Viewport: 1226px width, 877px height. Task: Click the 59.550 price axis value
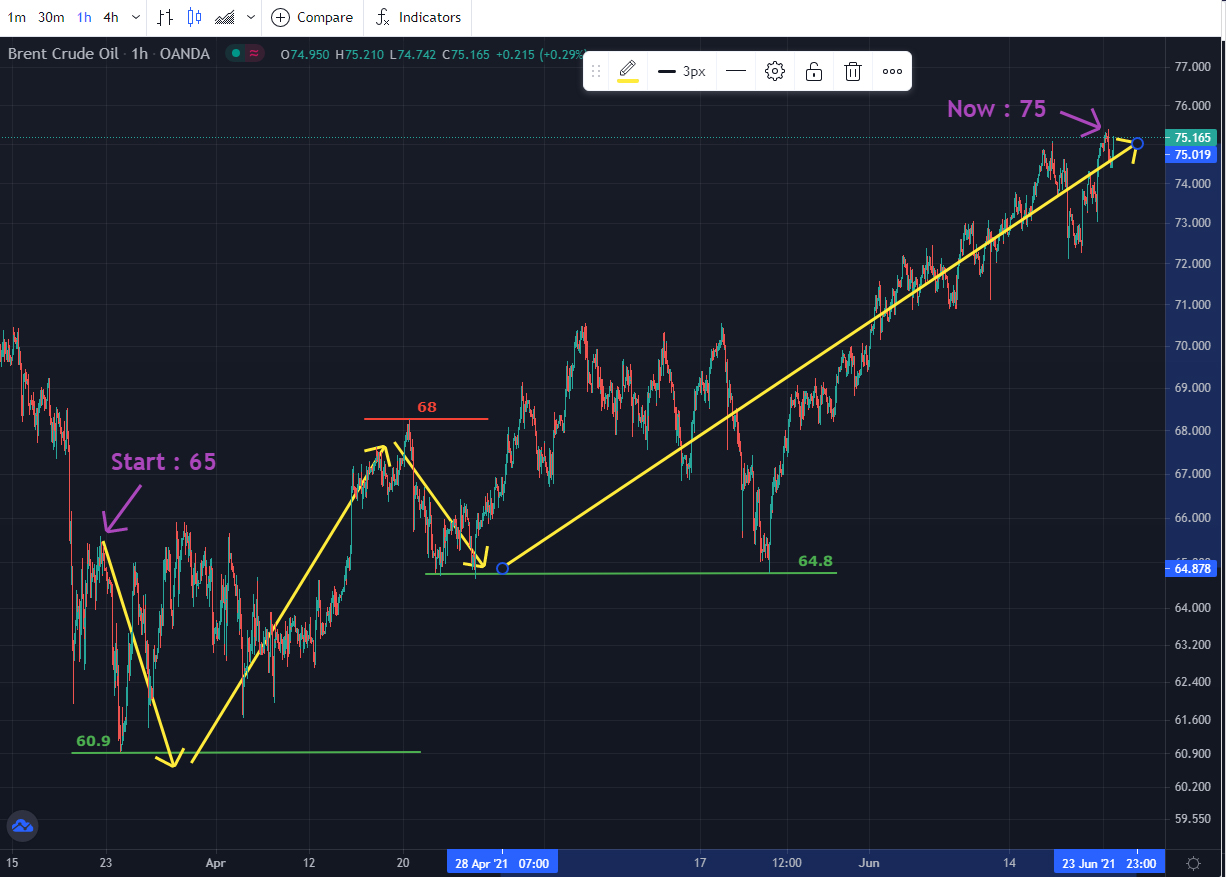point(1193,819)
